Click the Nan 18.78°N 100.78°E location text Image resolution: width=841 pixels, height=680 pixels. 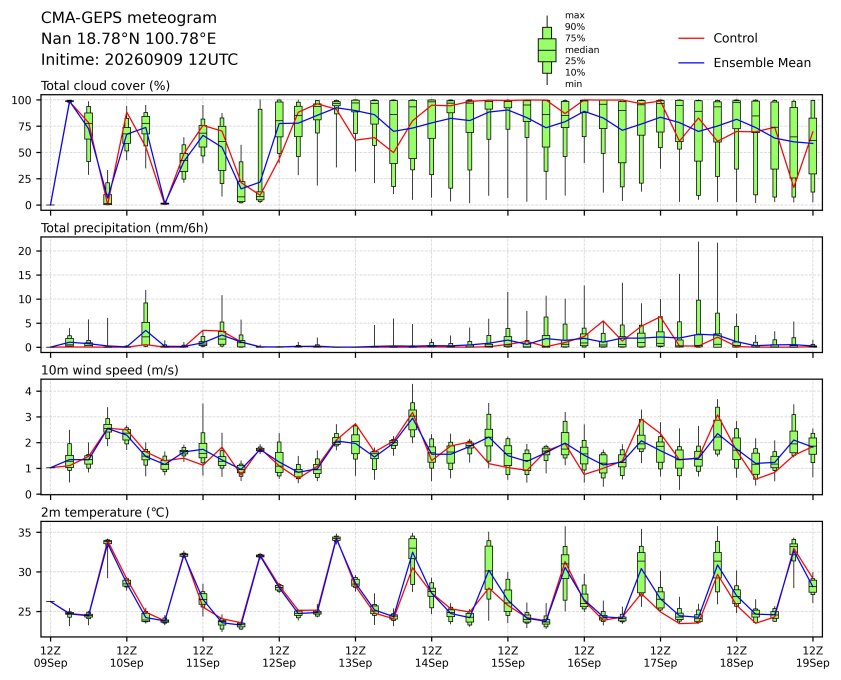tap(129, 39)
